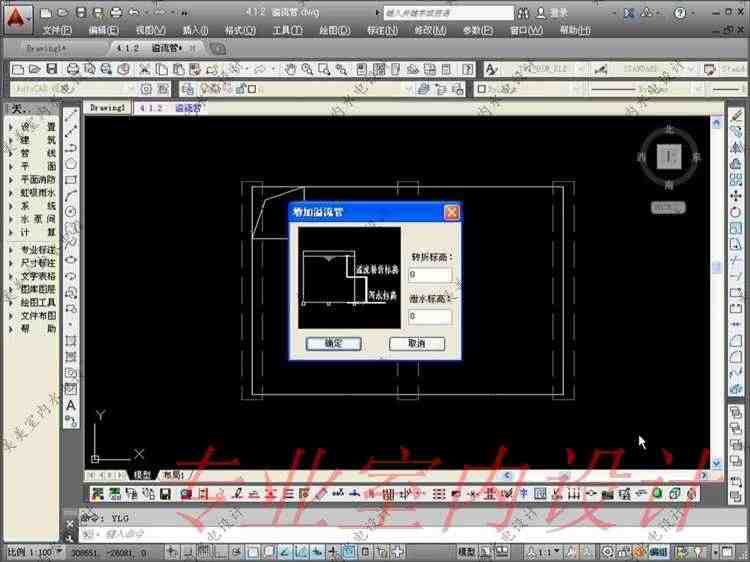
Task: Click Undo in the Quick Access toolbar
Action: [x=134, y=12]
